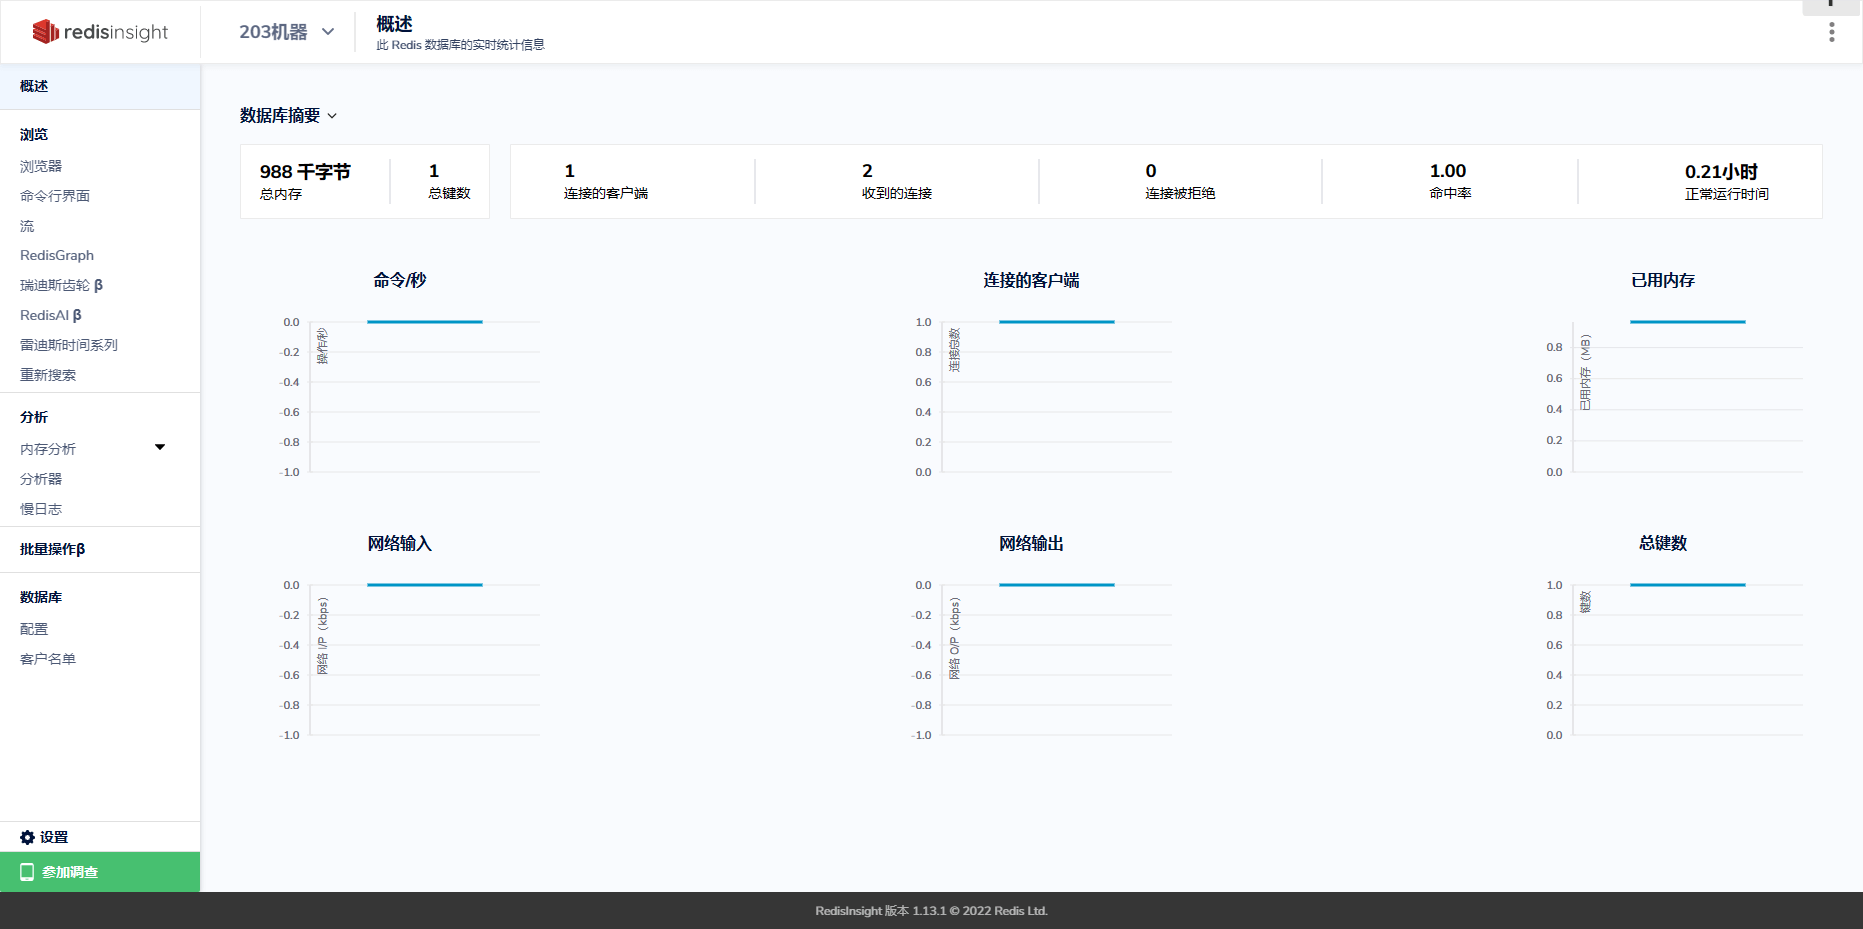1863x929 pixels.
Task: Click the RedisInsight logo icon
Action: 44,31
